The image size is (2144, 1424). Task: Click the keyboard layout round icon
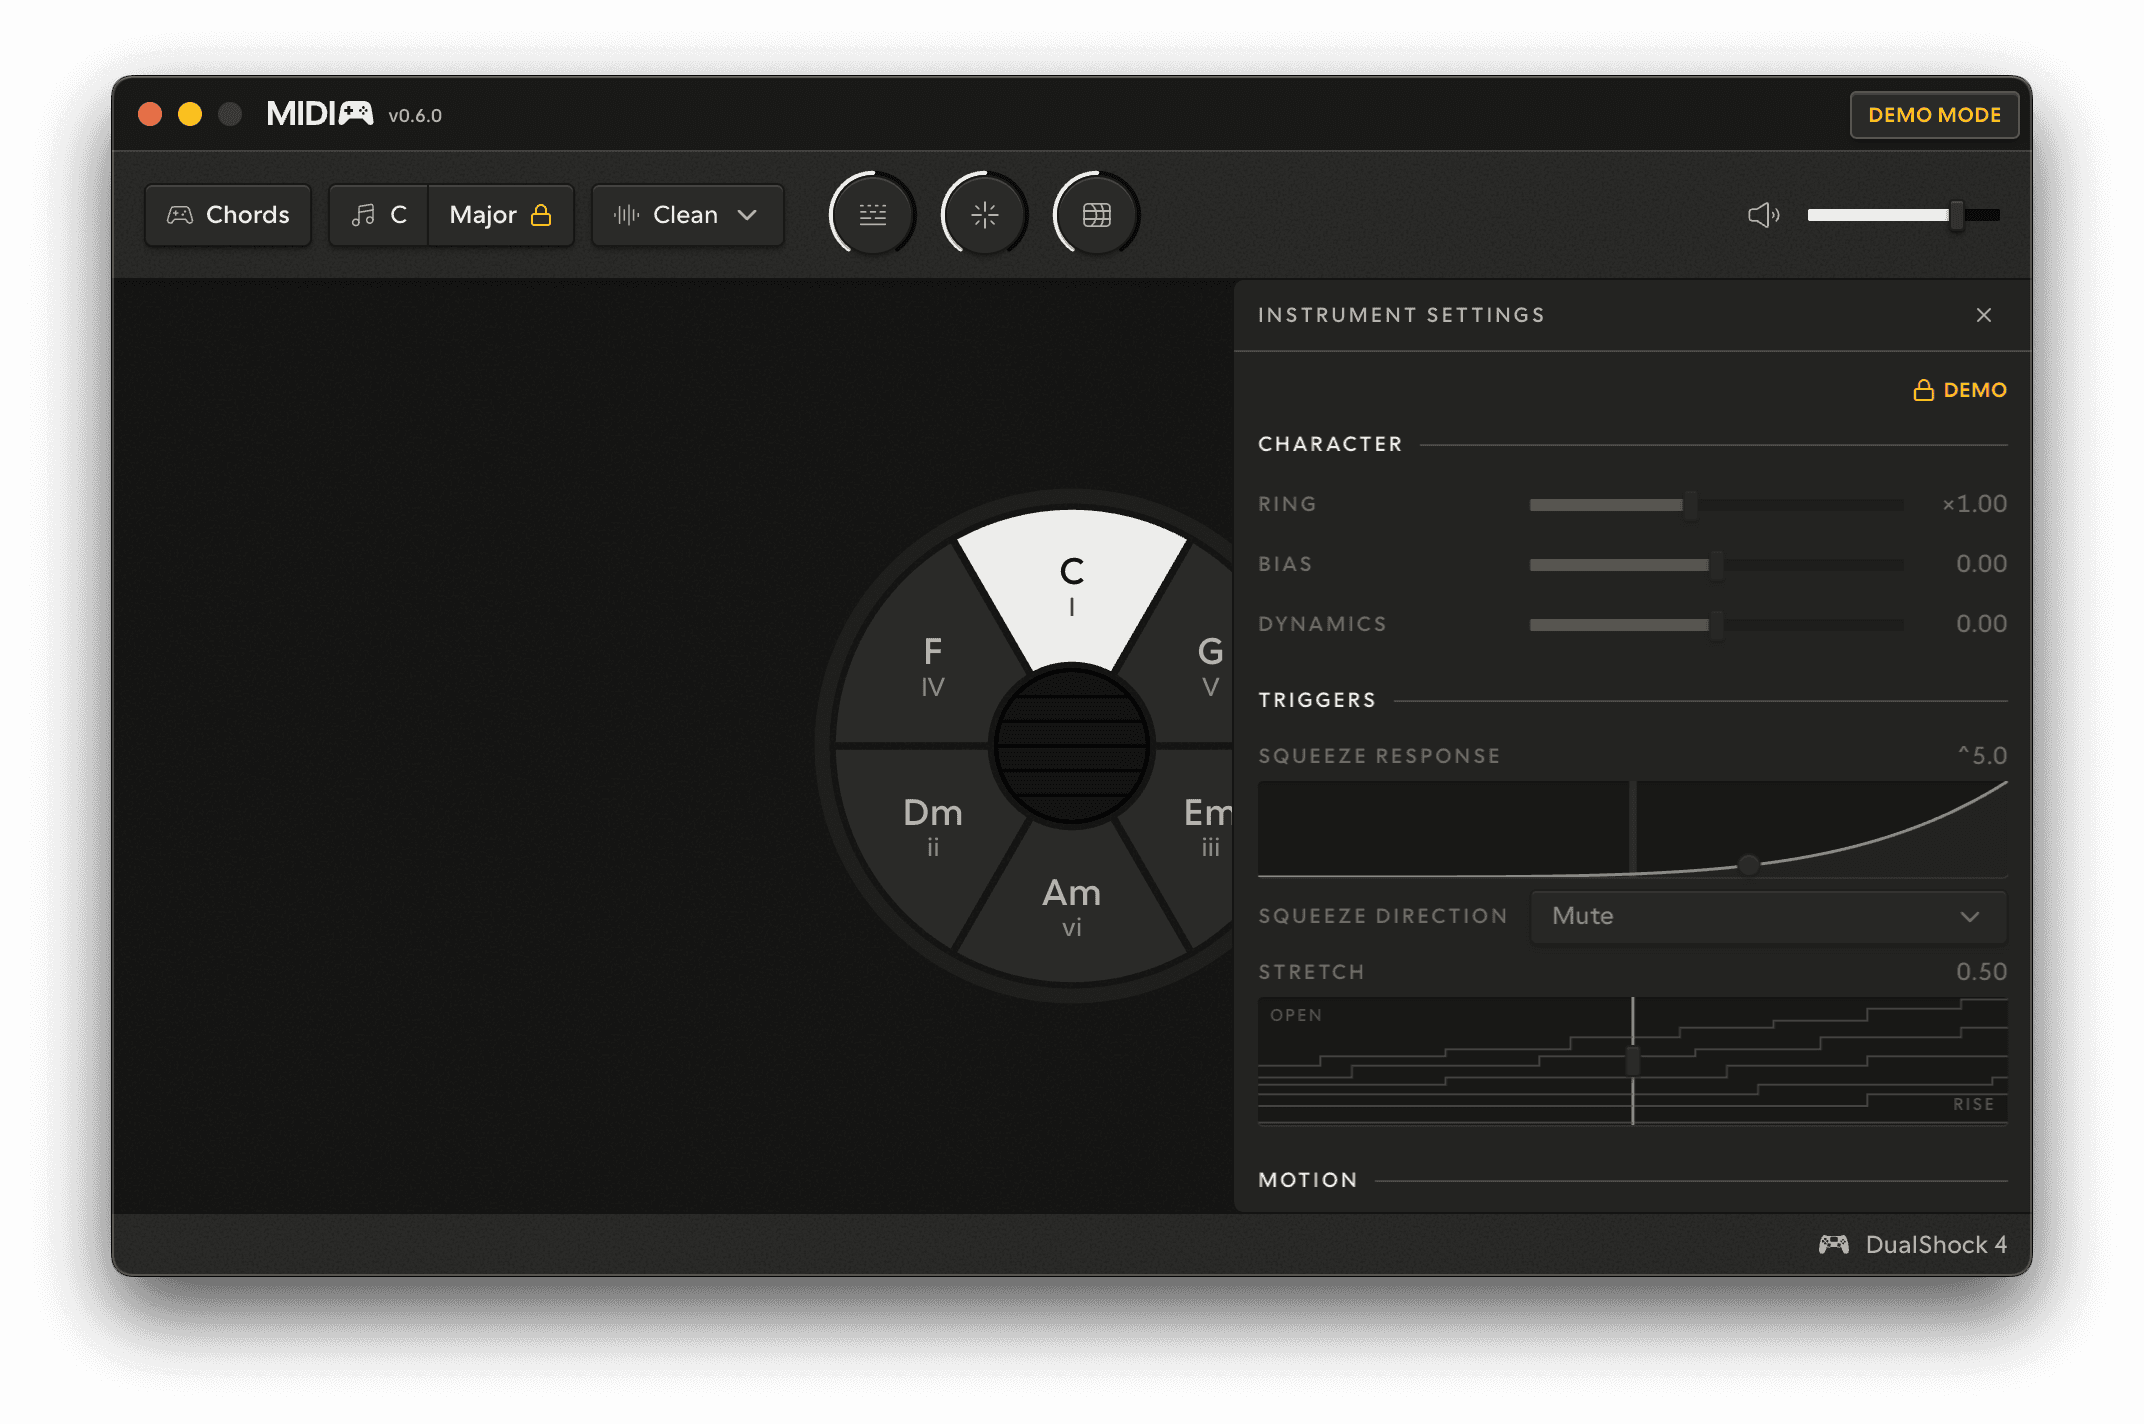click(x=873, y=215)
